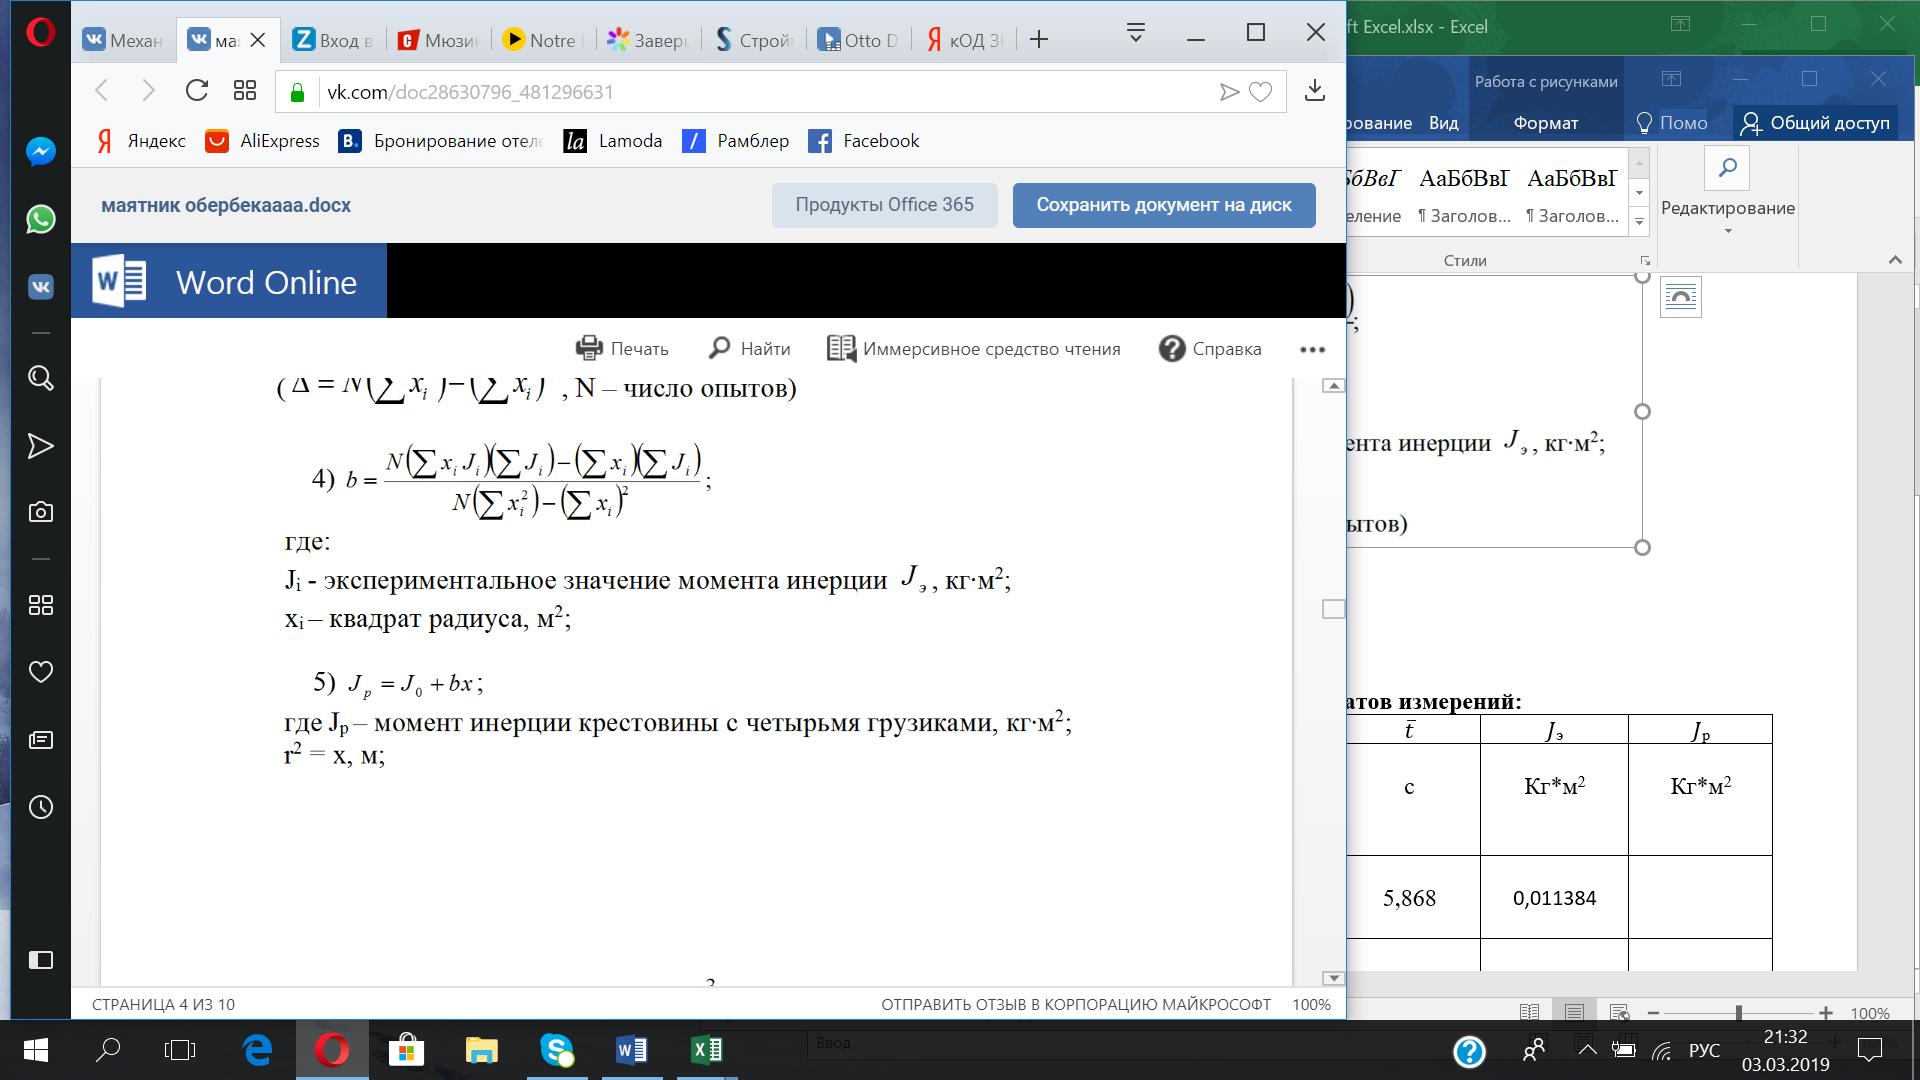Open Формат tab in Excel ribbon

click(x=1546, y=123)
